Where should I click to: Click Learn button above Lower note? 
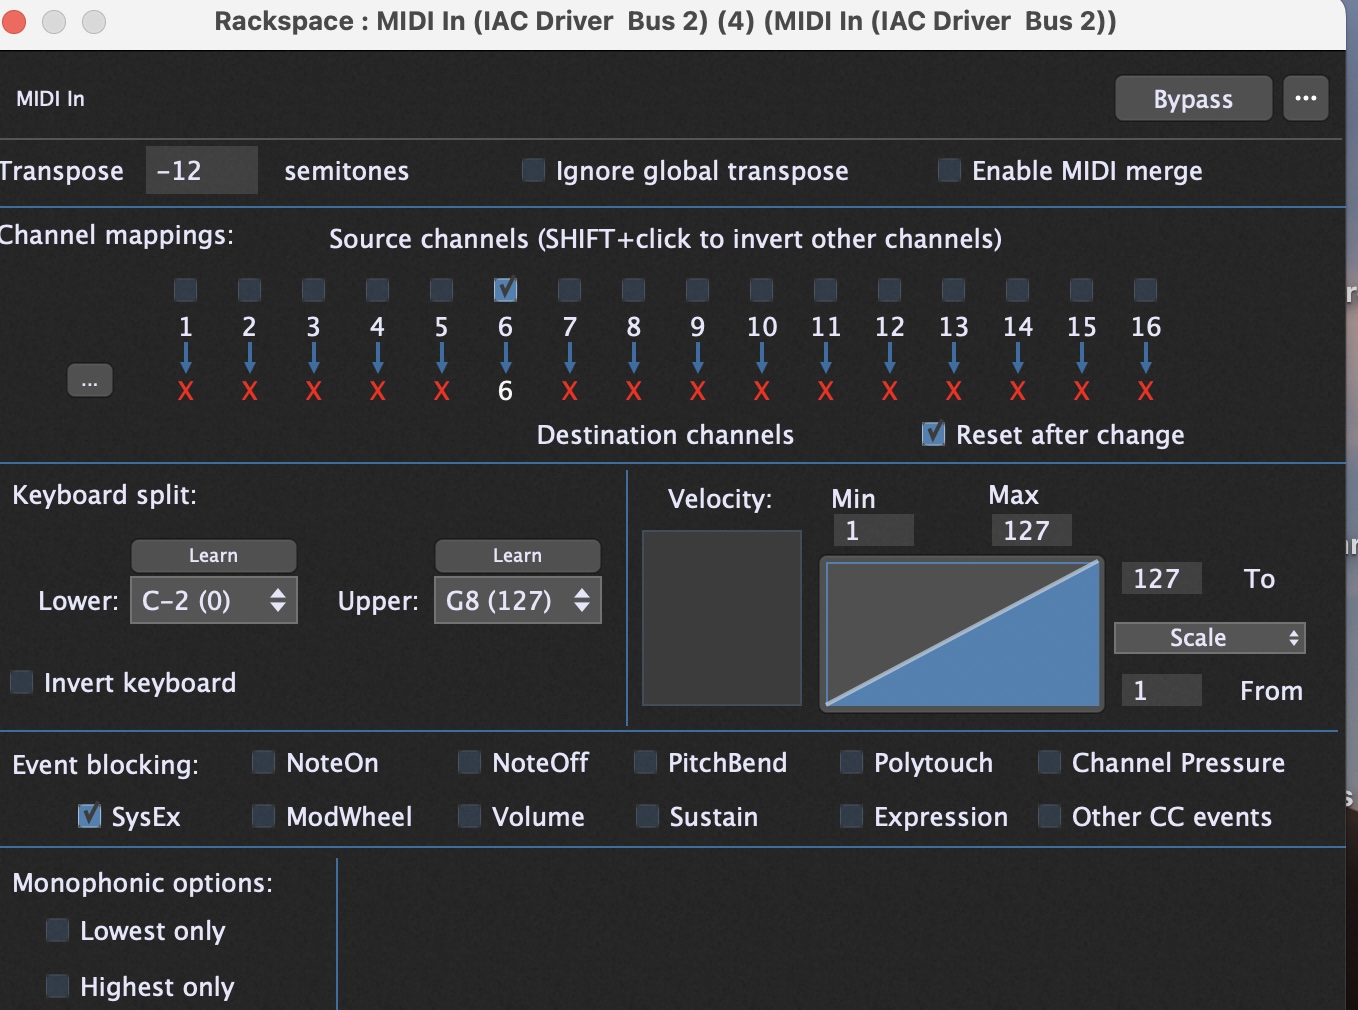click(x=214, y=556)
